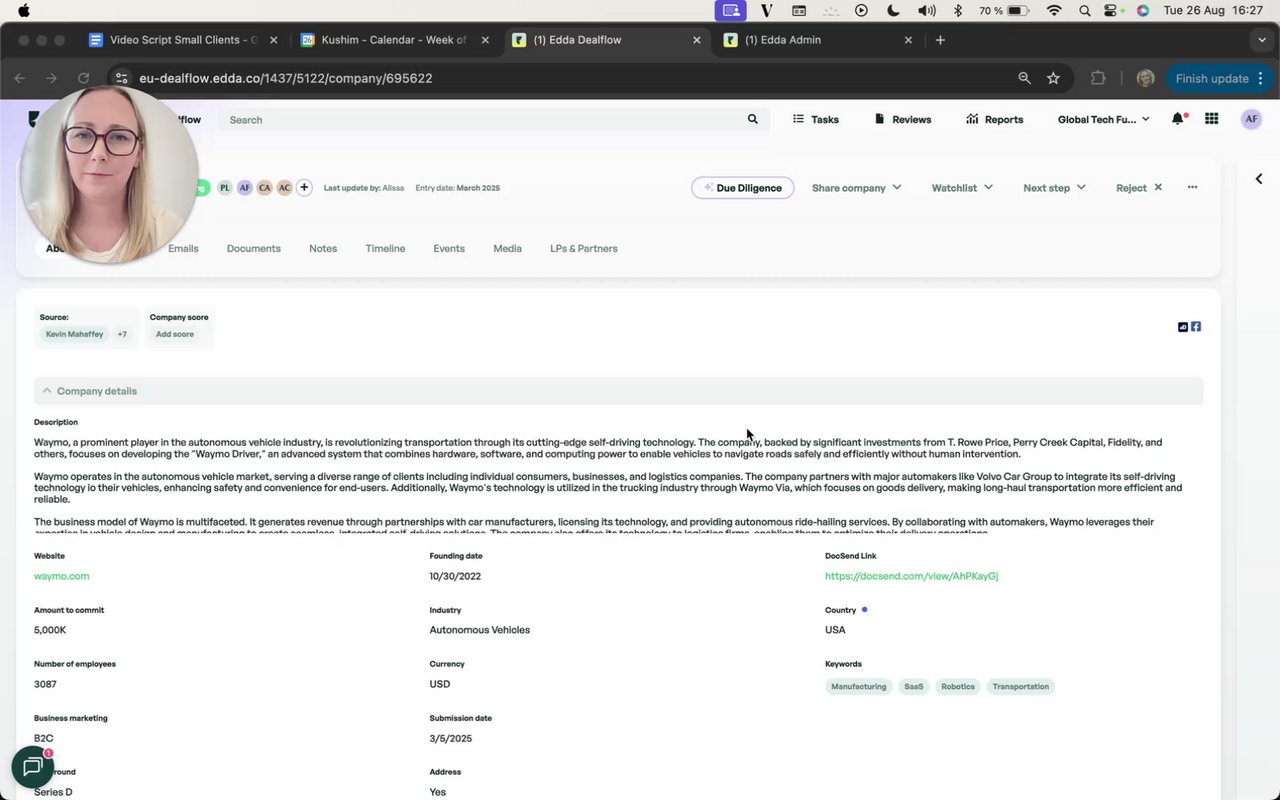This screenshot has width=1280, height=800.
Task: Click the browser address bar URL
Action: 286,78
